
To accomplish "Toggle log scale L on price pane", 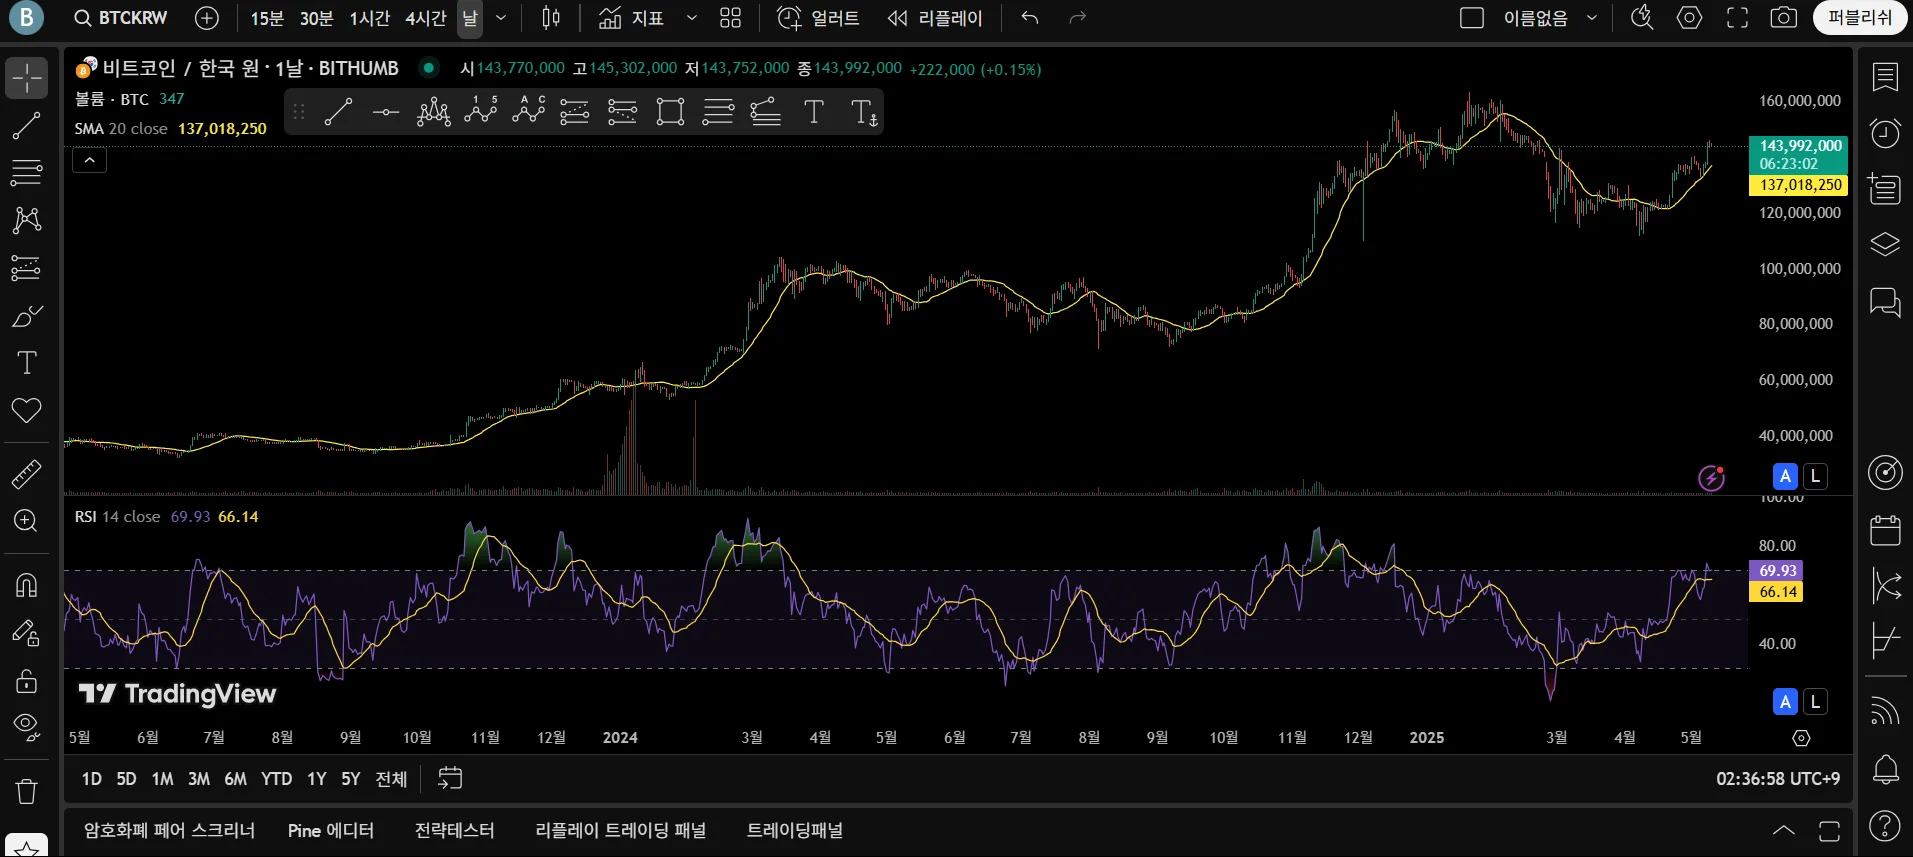I will (1816, 476).
